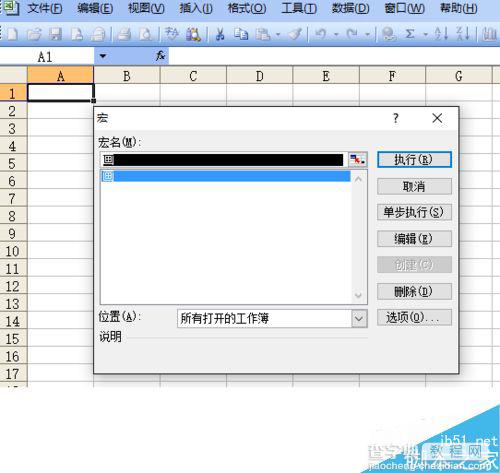Click the question mark help icon in 宏 dialog
This screenshot has width=500, height=473.
coord(396,118)
